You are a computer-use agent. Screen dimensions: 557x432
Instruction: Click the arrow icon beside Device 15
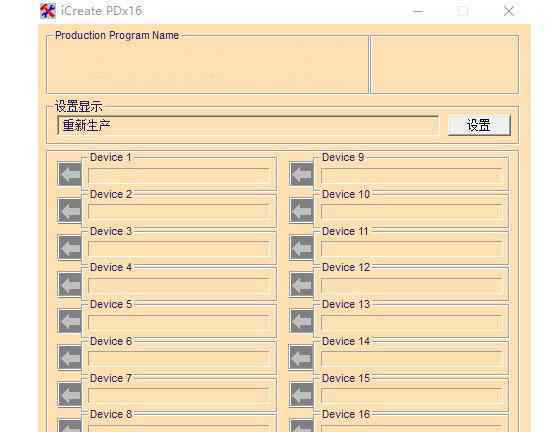coord(302,394)
